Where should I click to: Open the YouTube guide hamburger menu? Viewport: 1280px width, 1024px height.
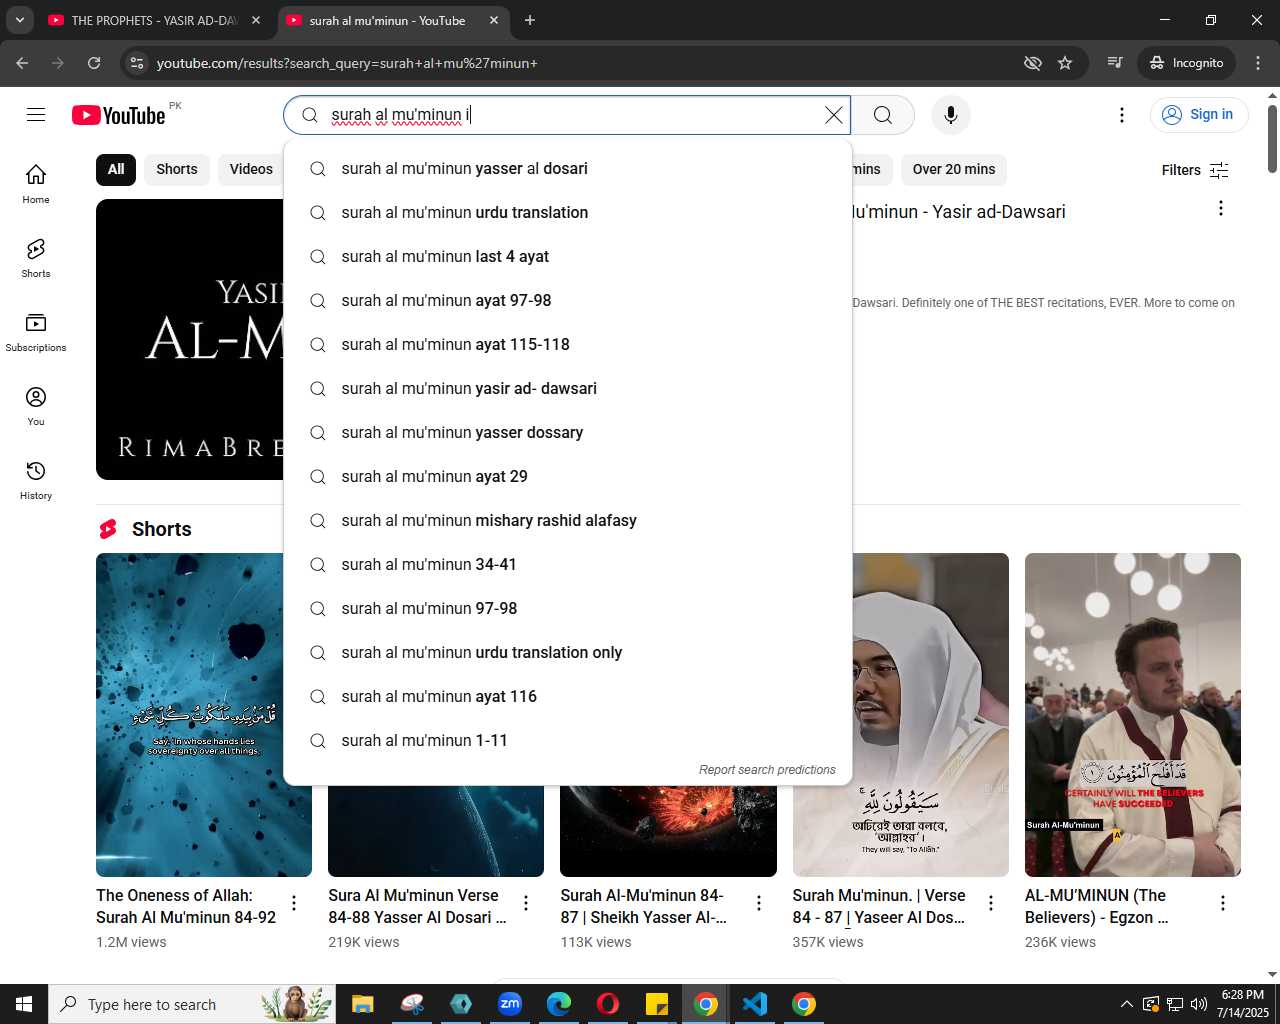(36, 115)
